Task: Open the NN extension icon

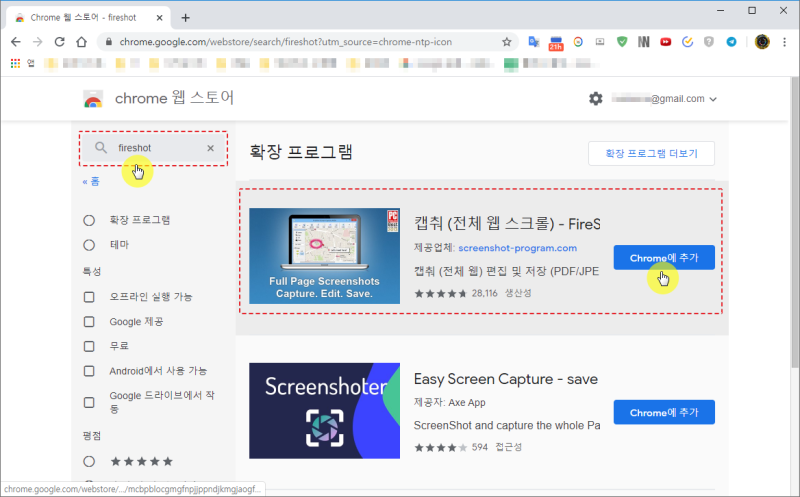Action: [x=643, y=42]
